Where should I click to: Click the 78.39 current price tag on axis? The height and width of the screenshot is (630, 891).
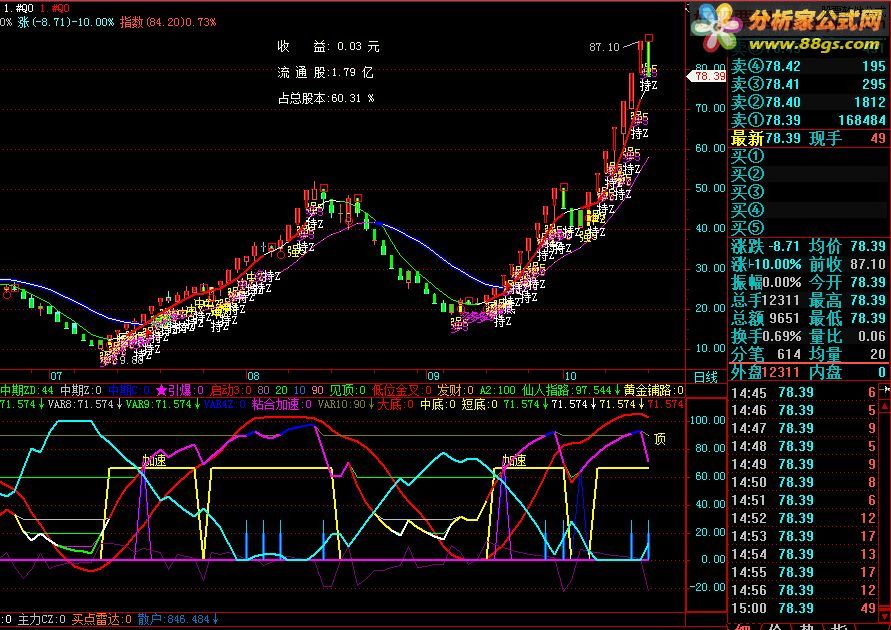tap(707, 76)
